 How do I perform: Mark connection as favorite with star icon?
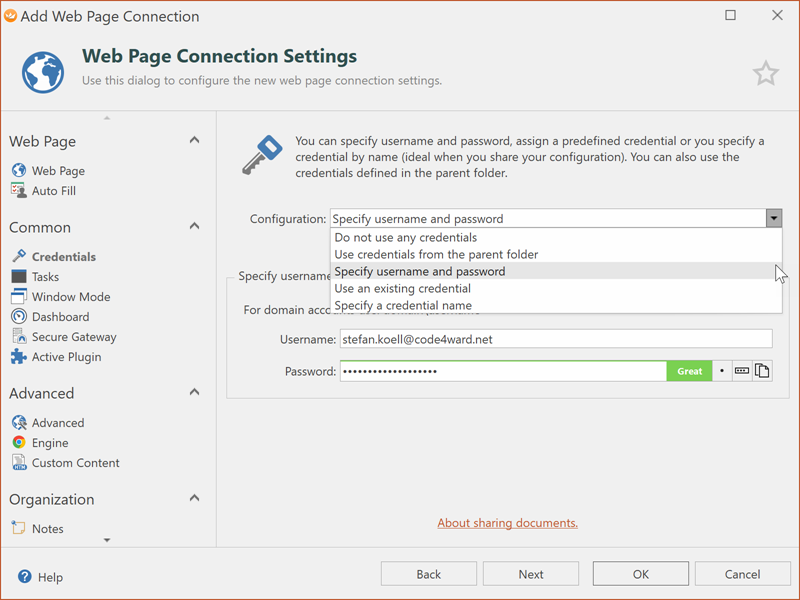(x=765, y=73)
